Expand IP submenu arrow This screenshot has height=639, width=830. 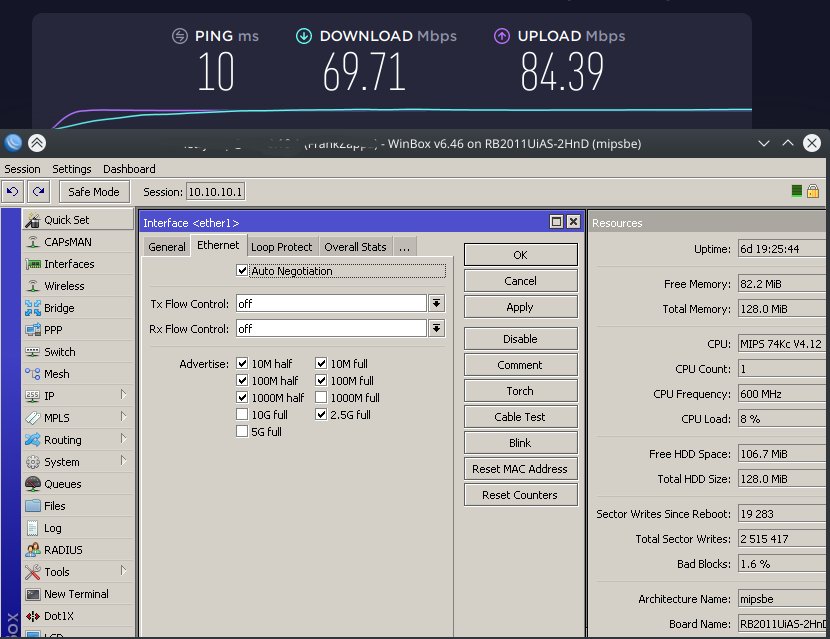tap(123, 394)
